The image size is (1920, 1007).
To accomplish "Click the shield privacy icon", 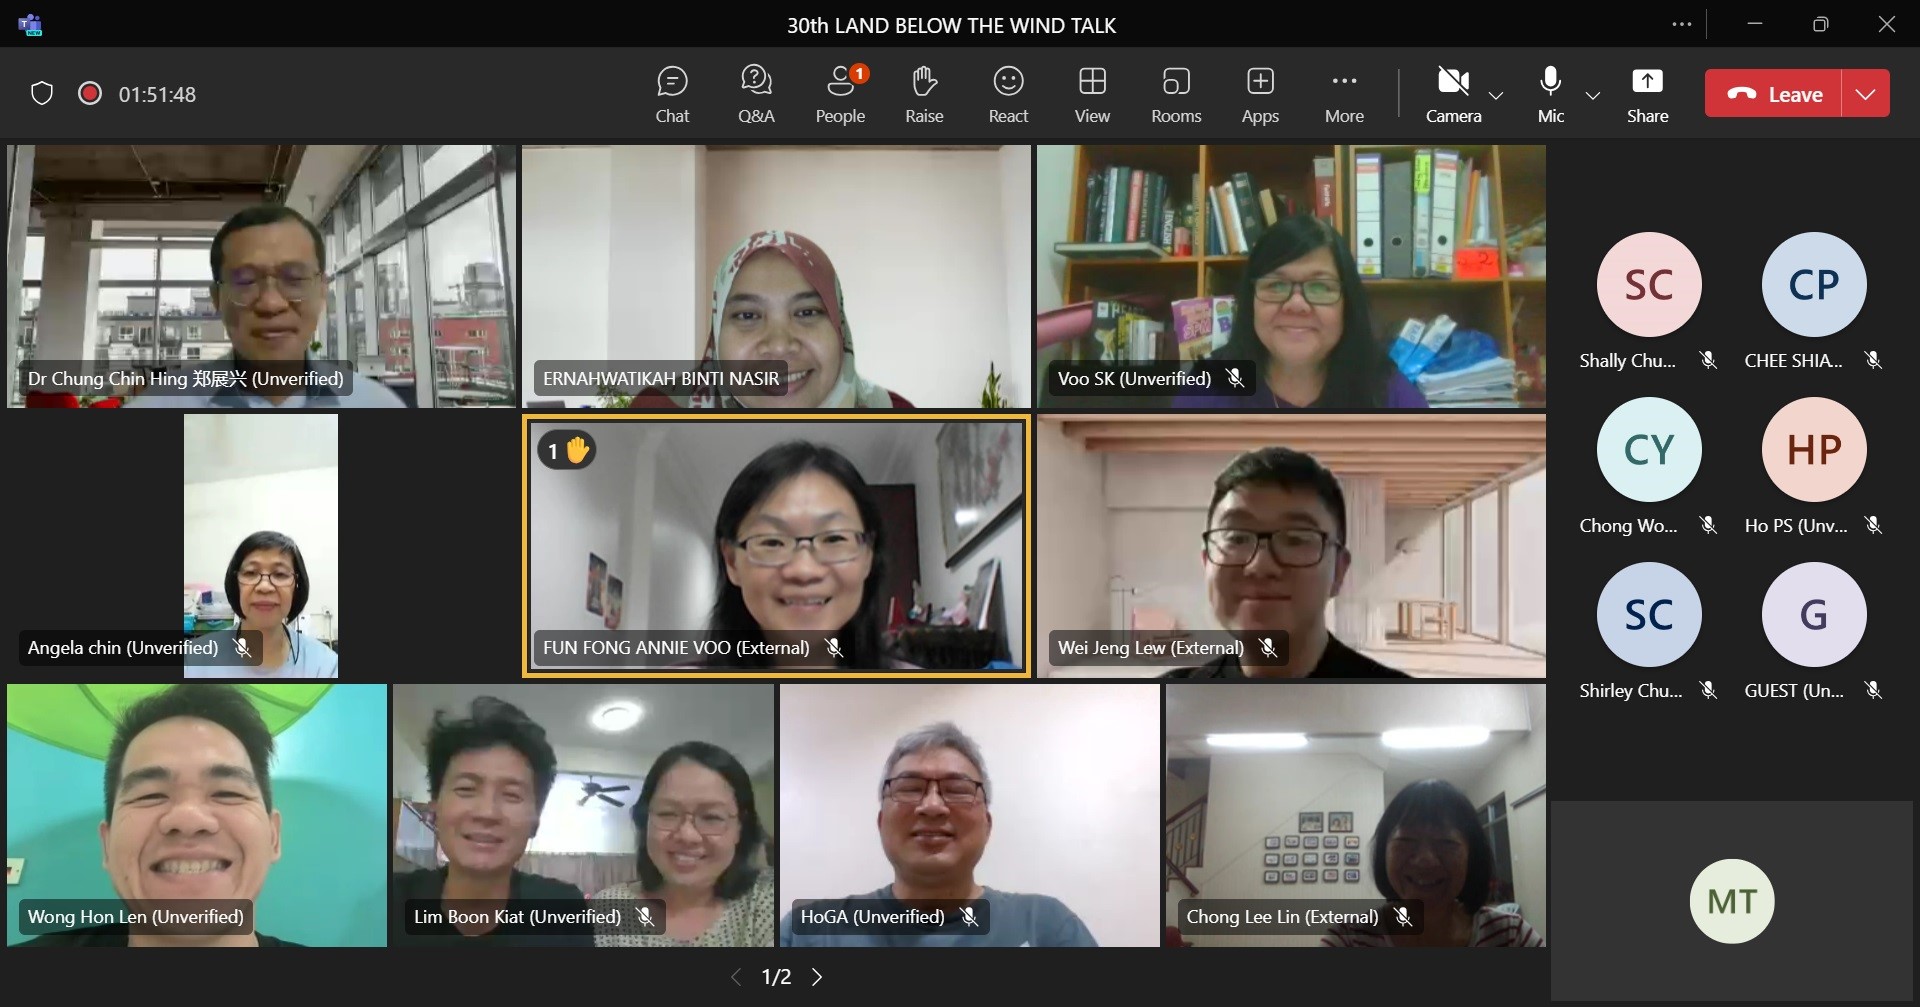I will [x=42, y=94].
